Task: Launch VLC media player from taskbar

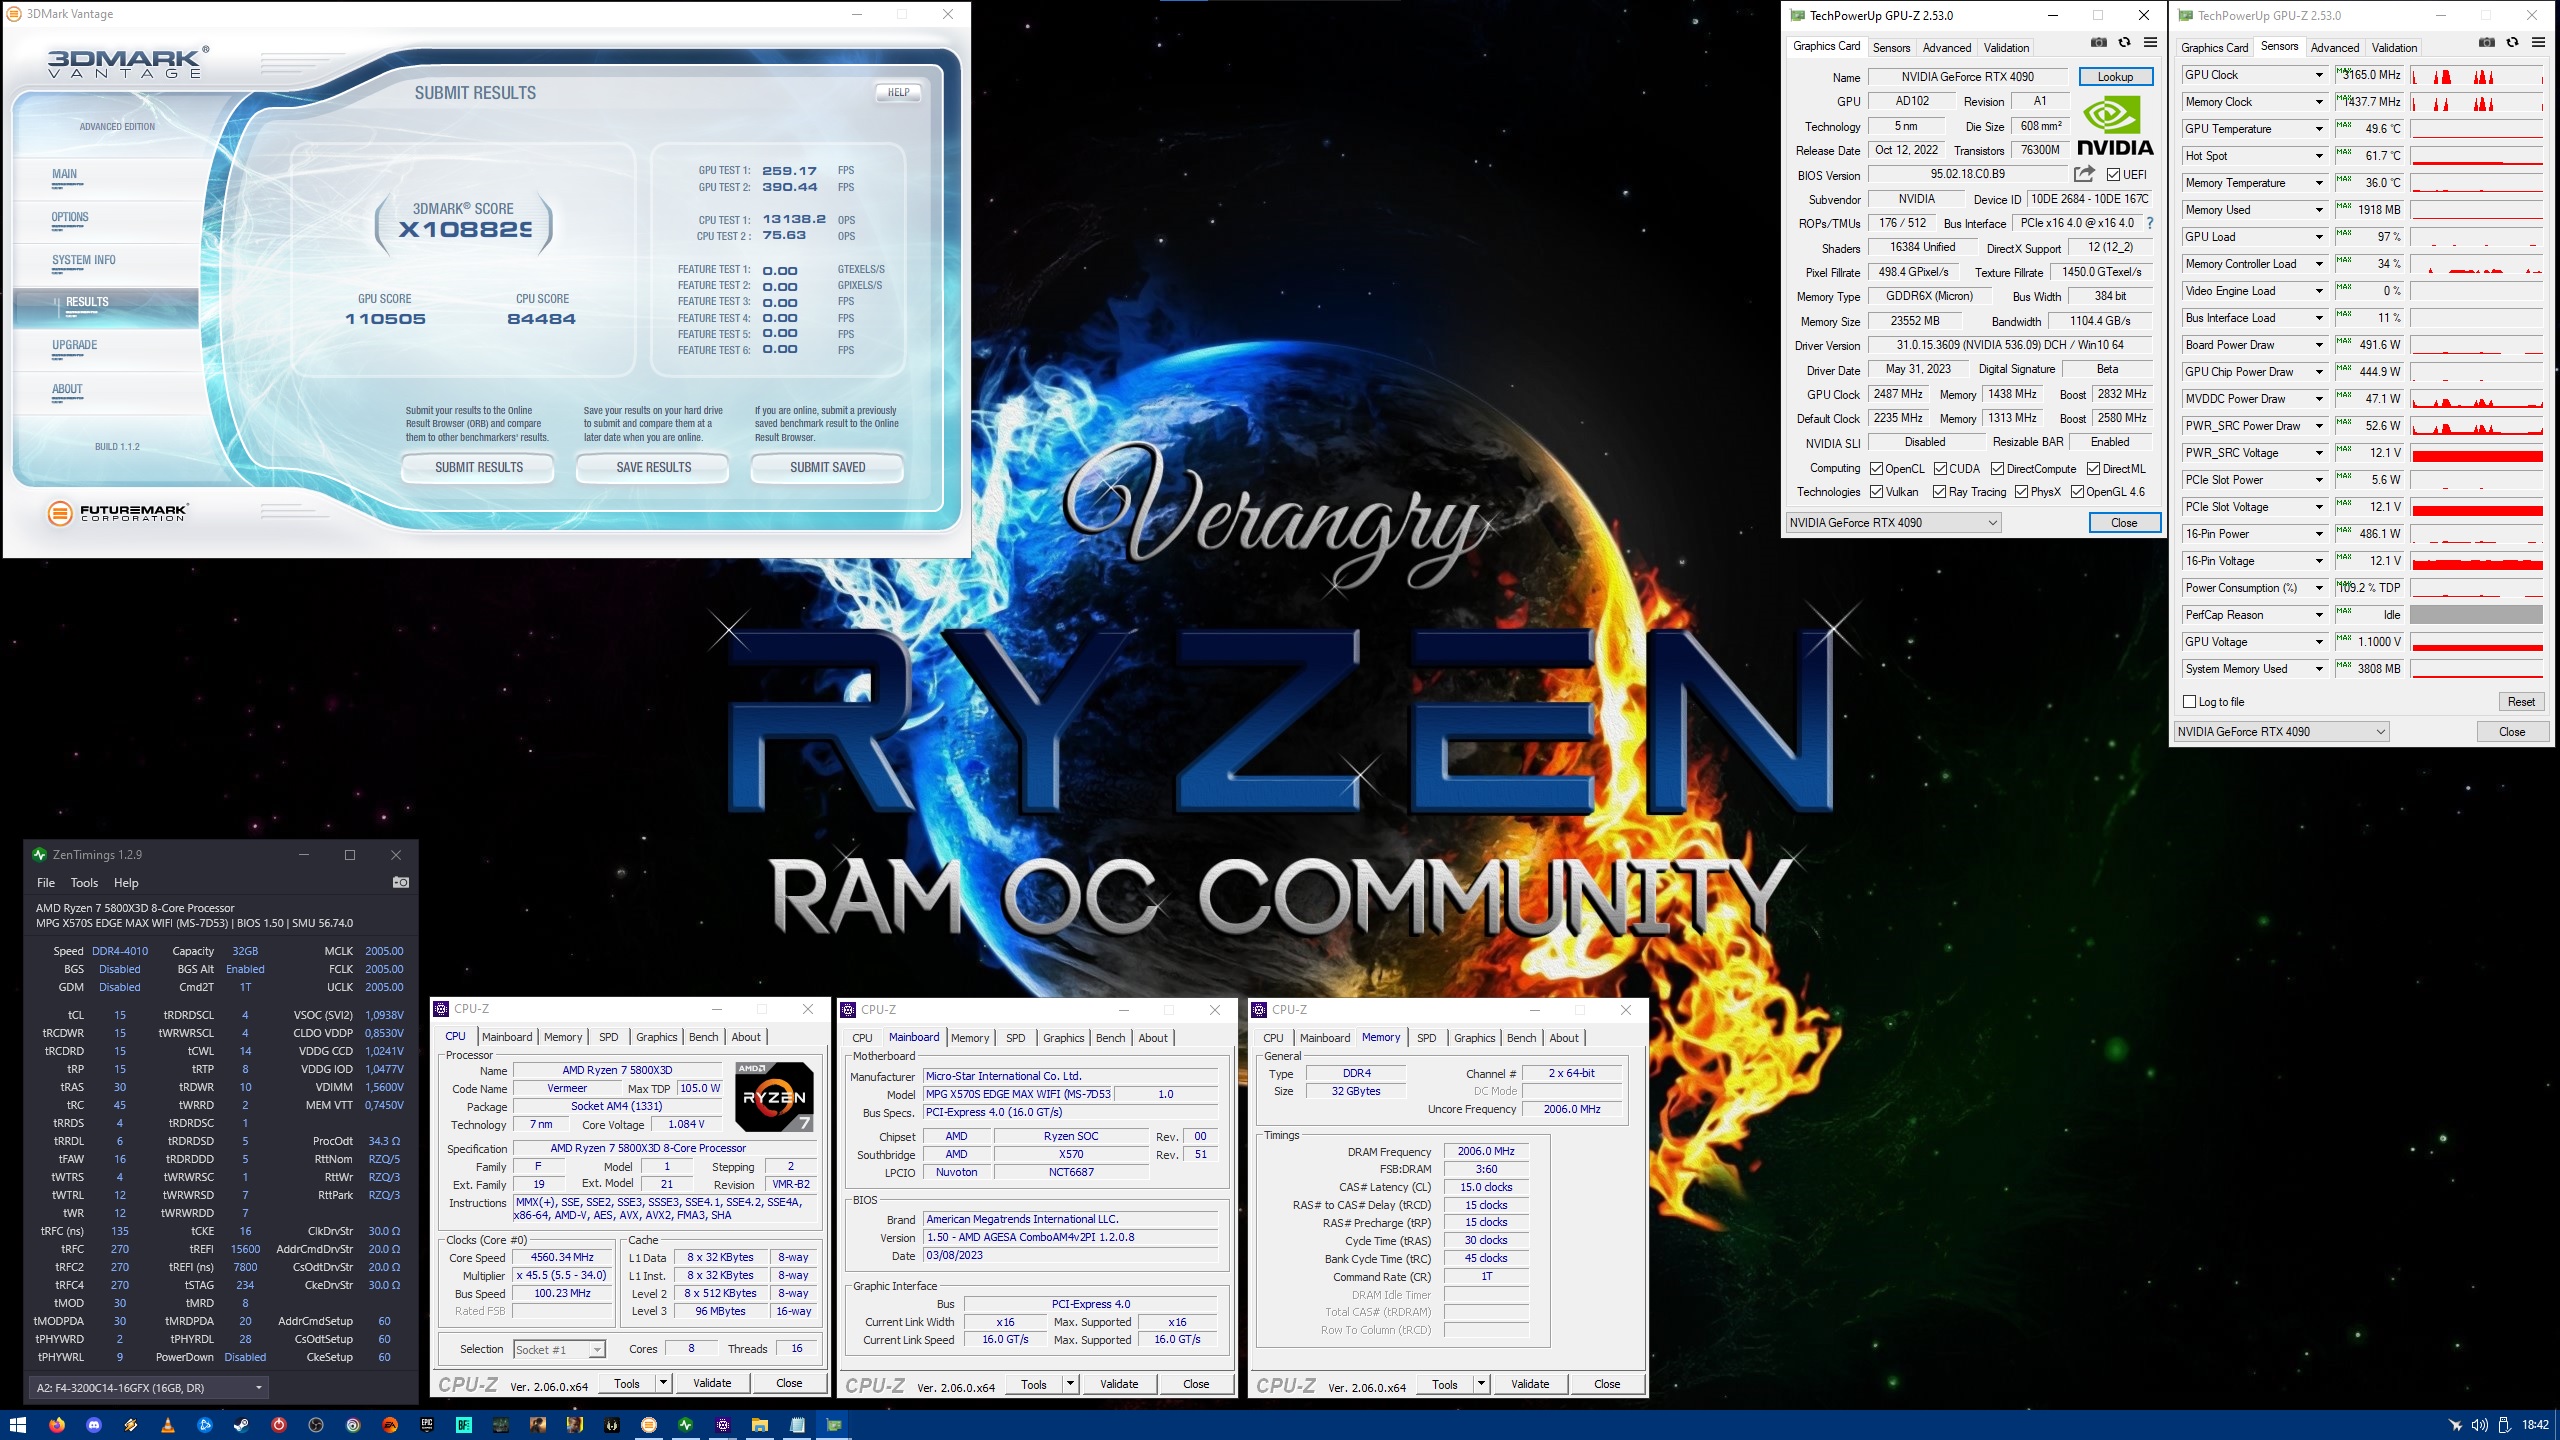Action: tap(168, 1425)
